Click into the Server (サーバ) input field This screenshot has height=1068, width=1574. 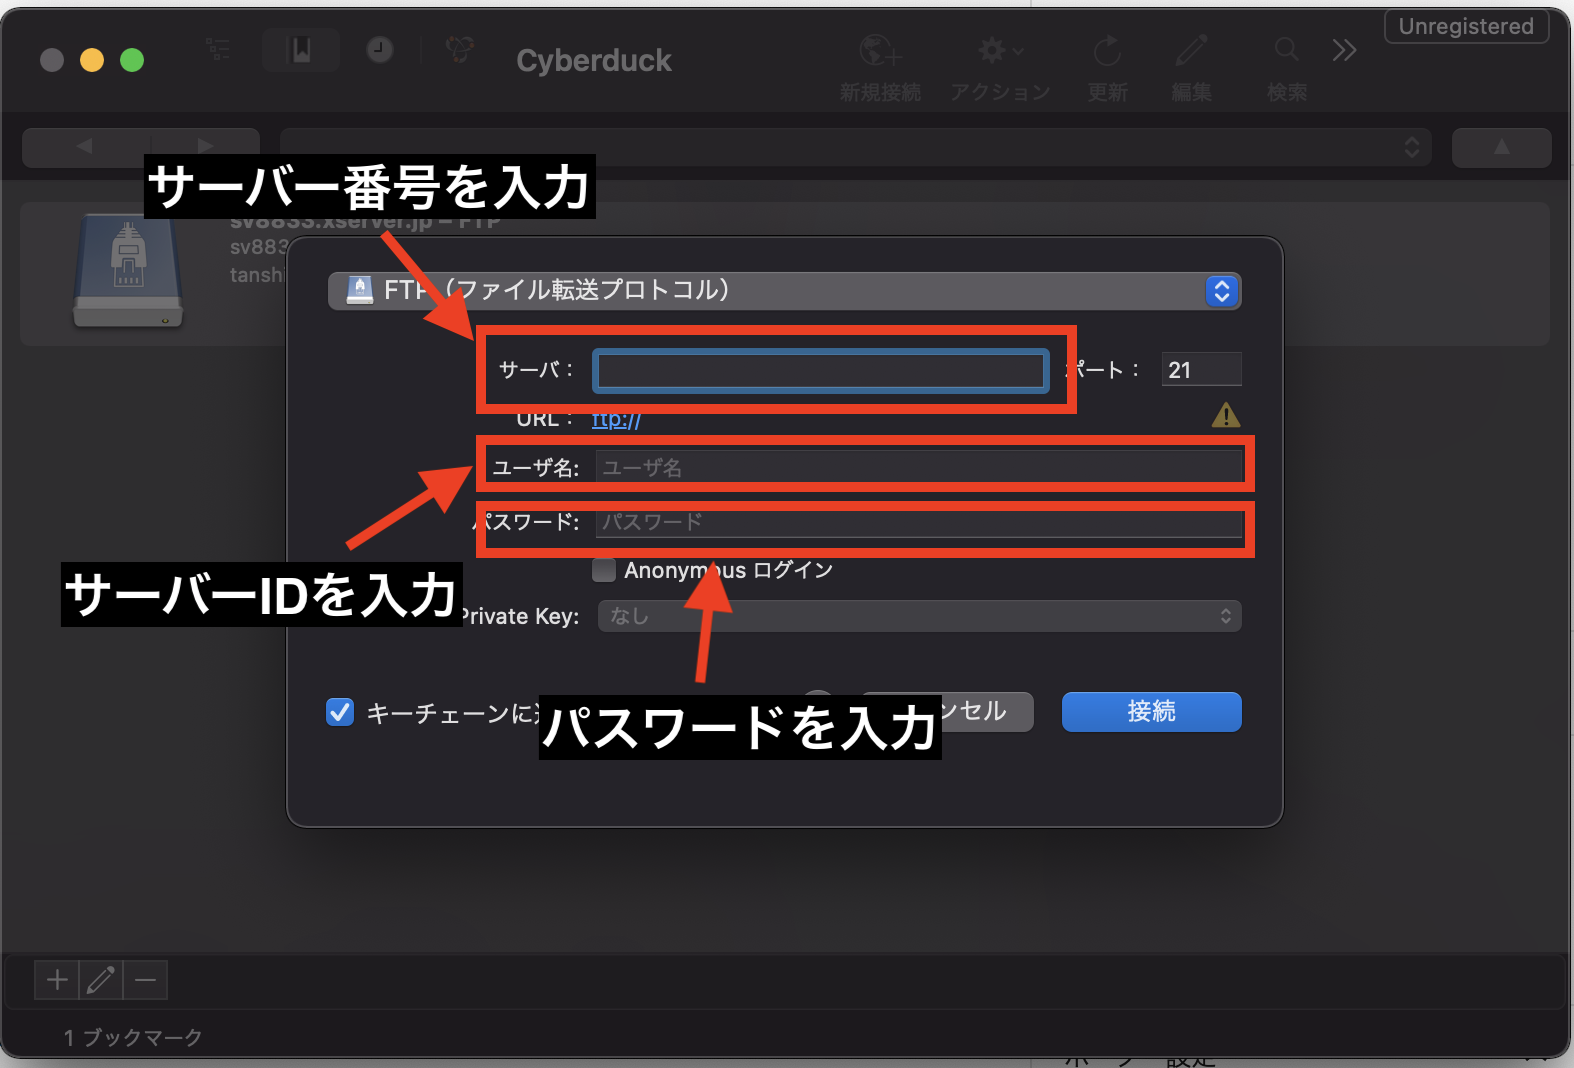[821, 371]
